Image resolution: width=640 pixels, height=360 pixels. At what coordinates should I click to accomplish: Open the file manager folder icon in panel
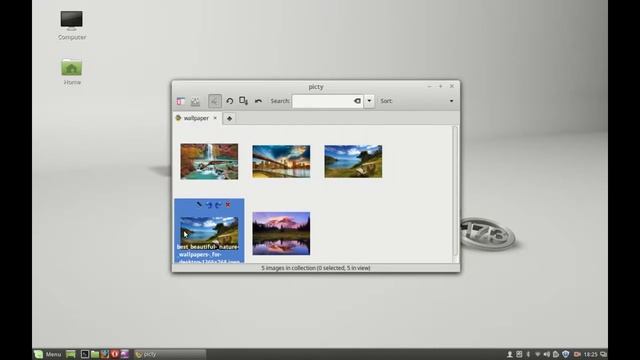click(x=95, y=354)
